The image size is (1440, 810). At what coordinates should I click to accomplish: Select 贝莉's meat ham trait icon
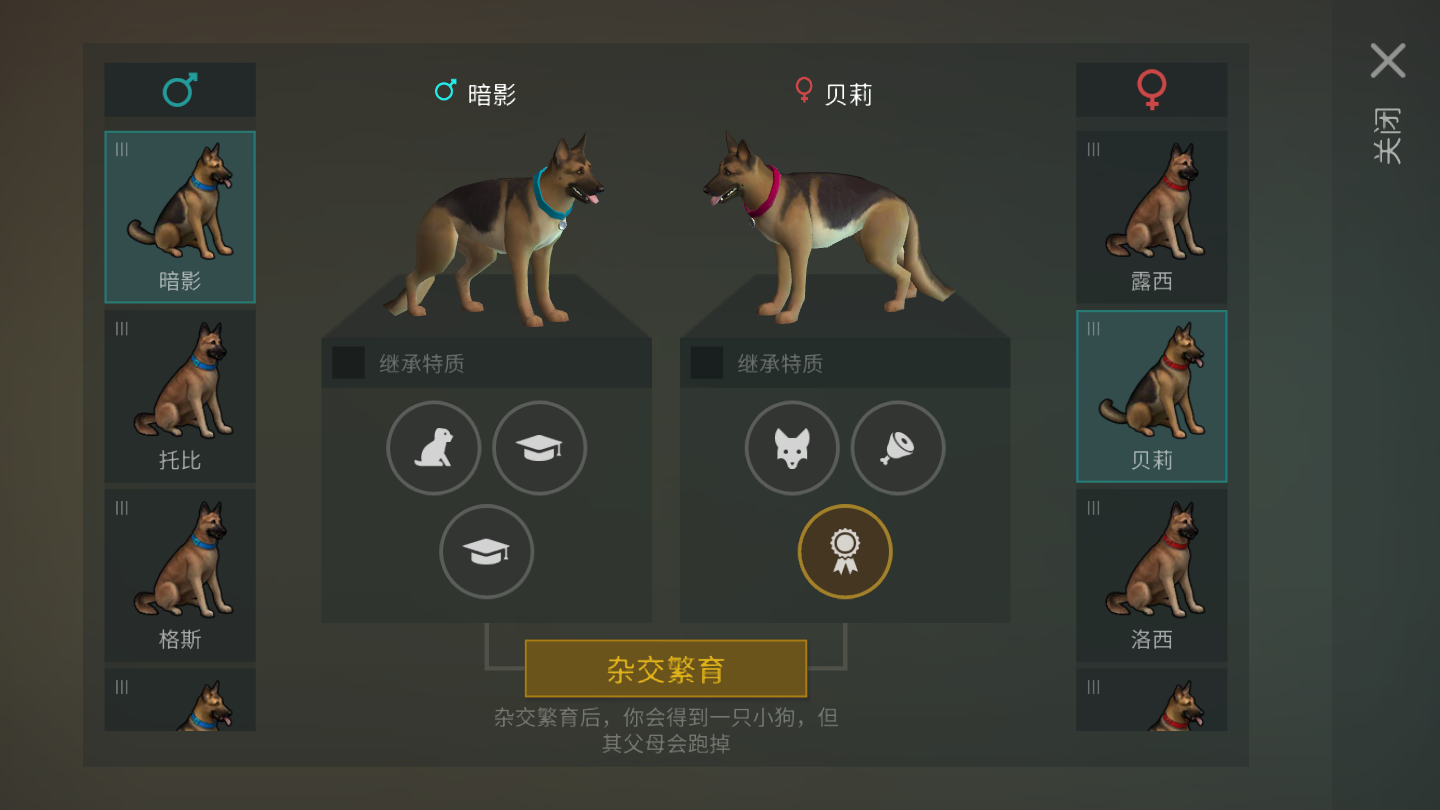(x=898, y=448)
